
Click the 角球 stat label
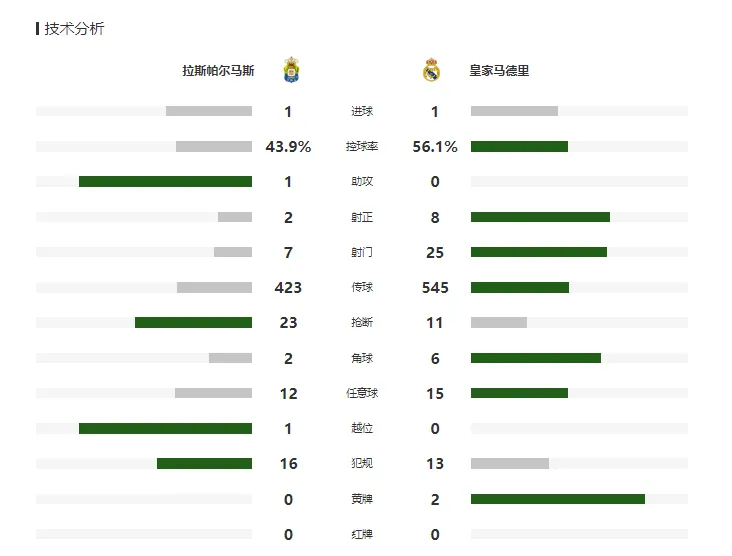(x=362, y=359)
